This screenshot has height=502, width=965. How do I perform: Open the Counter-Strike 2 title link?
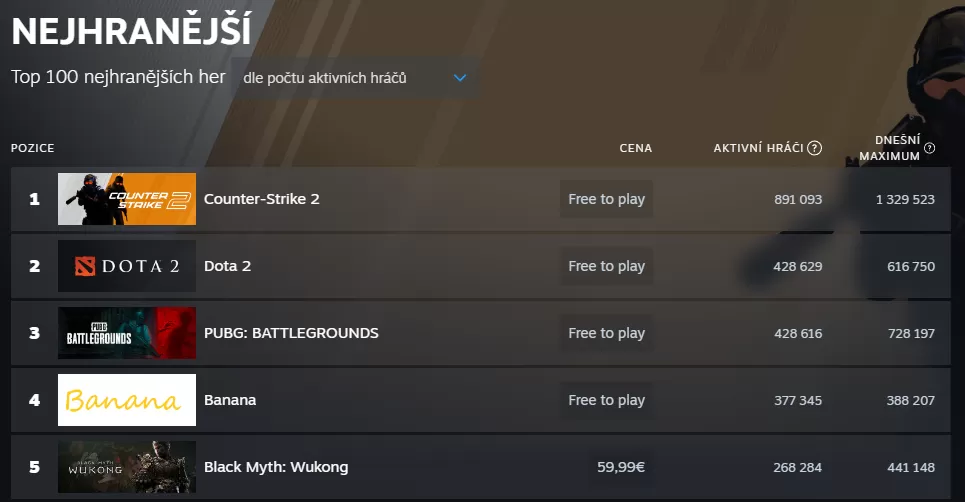pyautogui.click(x=261, y=199)
